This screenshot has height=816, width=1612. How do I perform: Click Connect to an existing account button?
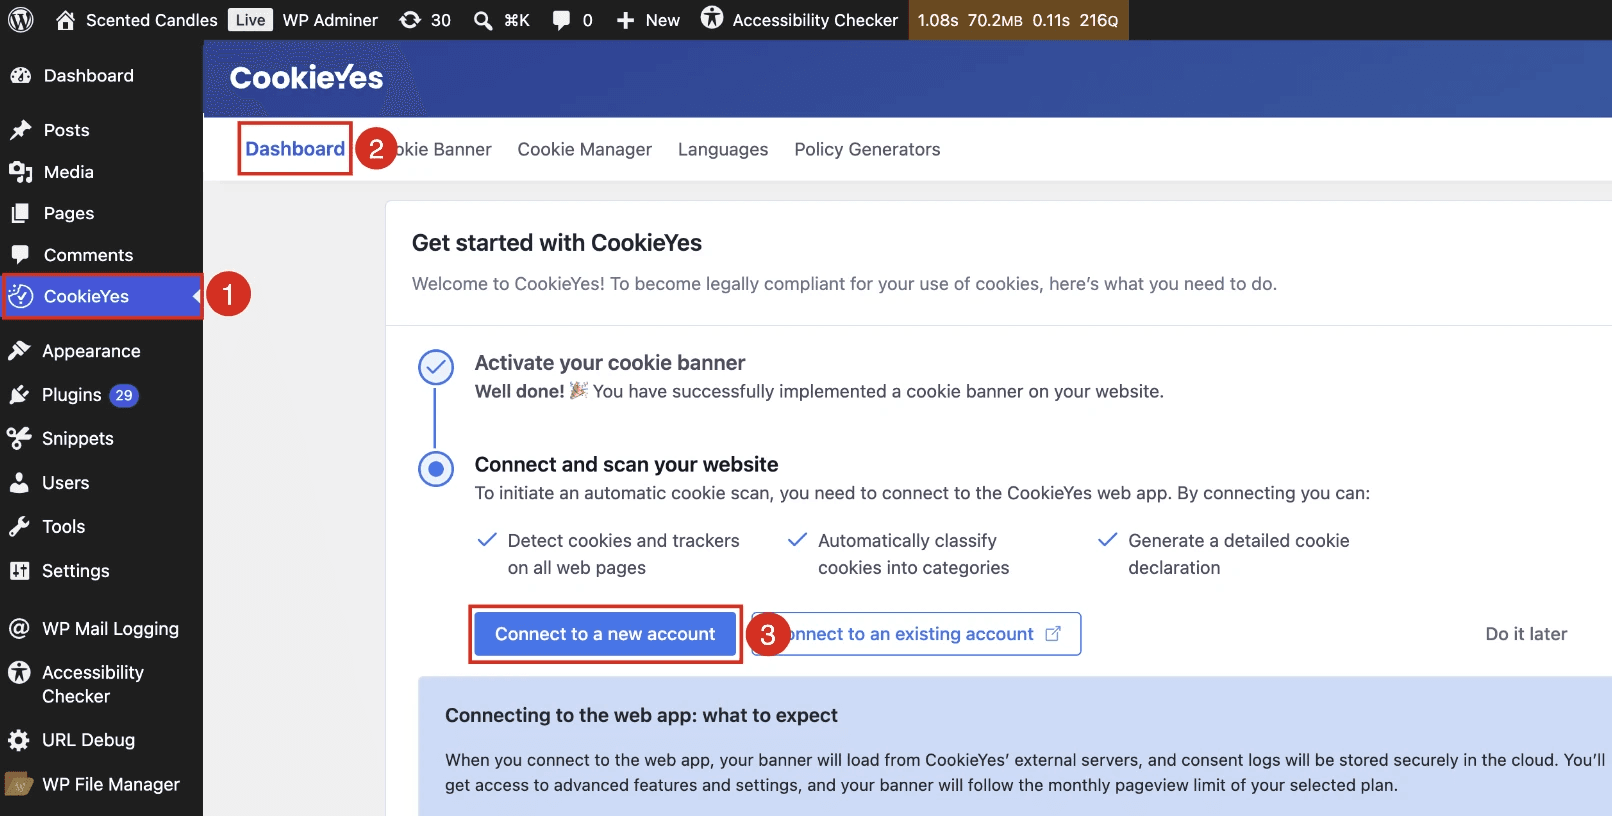(916, 634)
